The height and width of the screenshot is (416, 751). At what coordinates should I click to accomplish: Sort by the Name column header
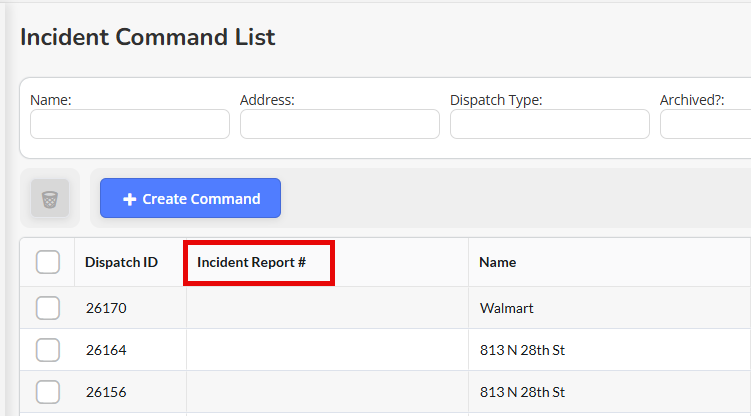coord(498,262)
